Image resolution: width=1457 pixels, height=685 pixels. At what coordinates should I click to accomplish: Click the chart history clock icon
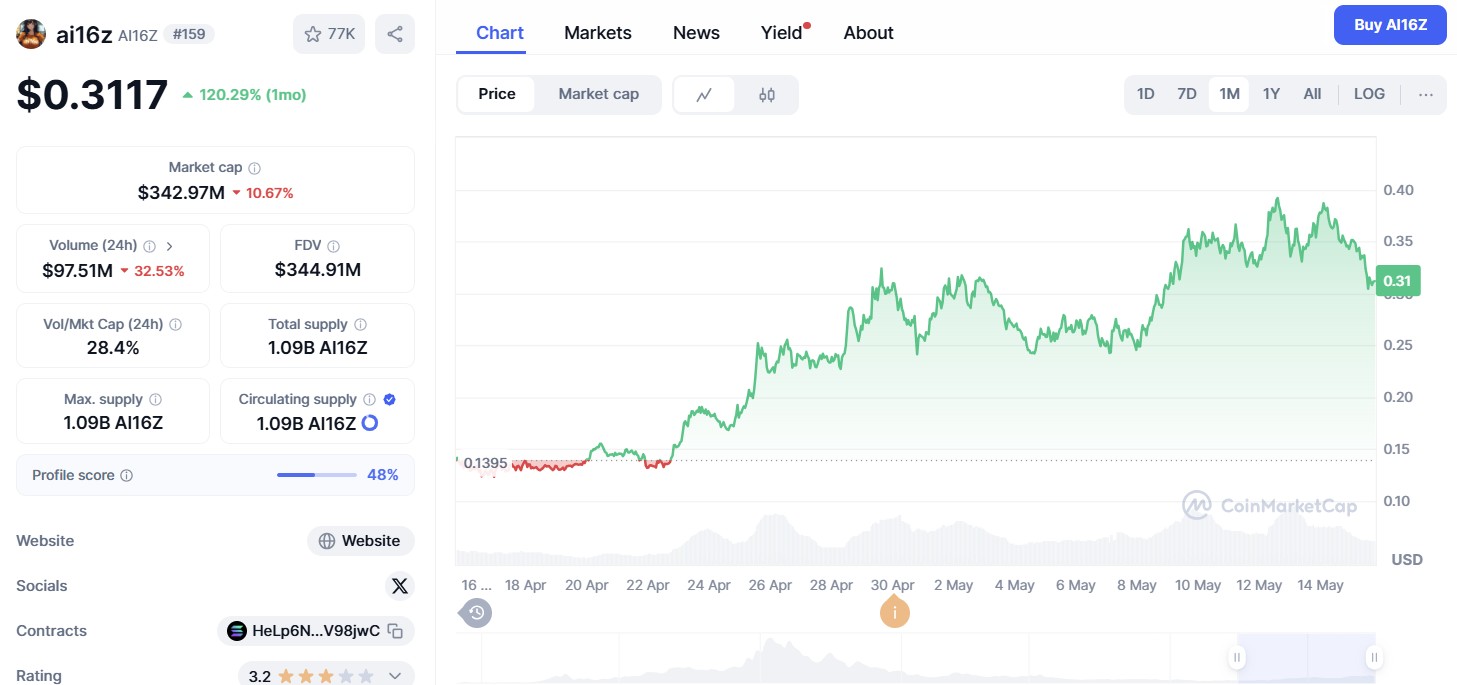[x=477, y=612]
